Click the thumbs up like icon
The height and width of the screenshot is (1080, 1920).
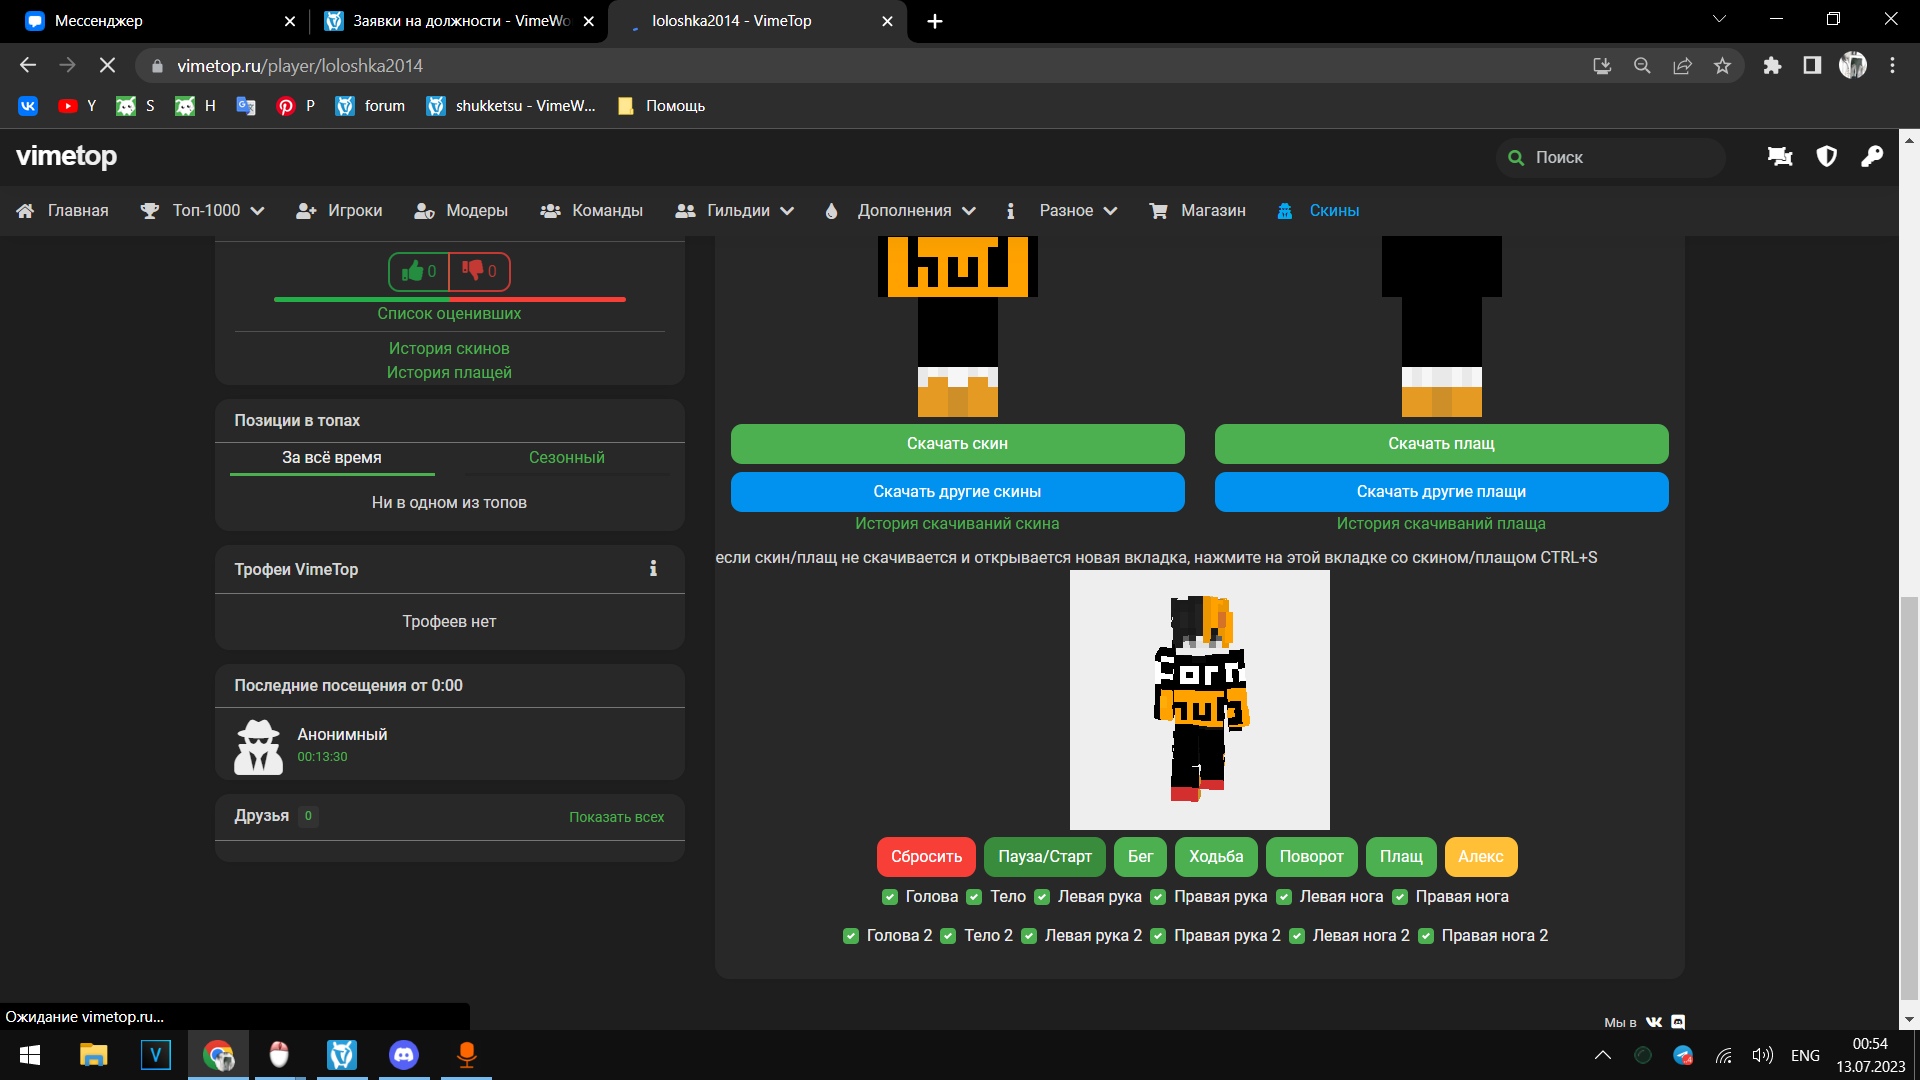coord(413,271)
